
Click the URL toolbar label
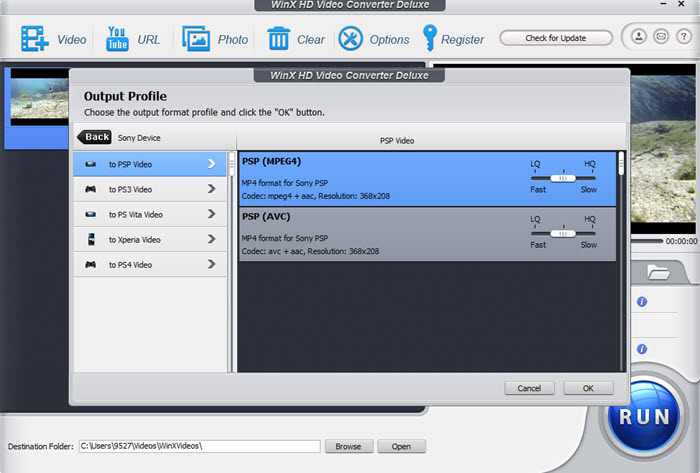149,40
